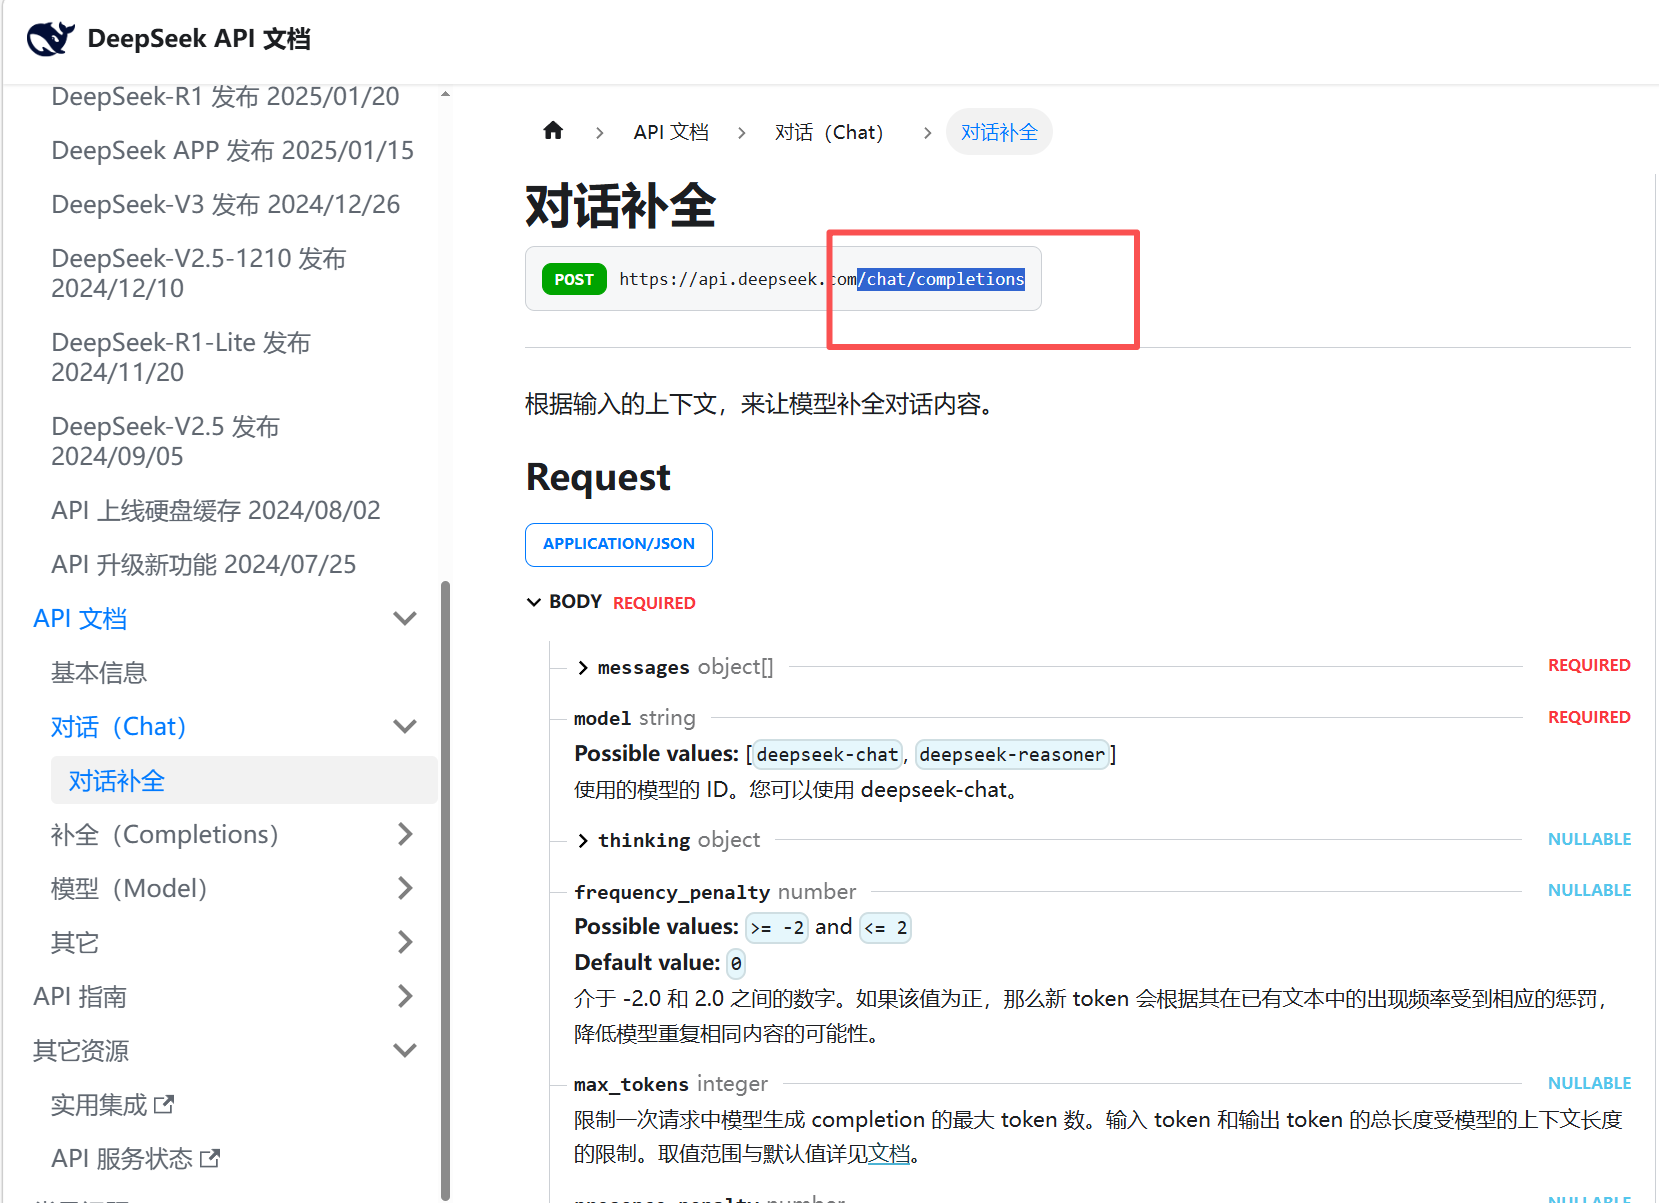Expand the API 指南 sidebar chevron
The image size is (1659, 1203).
[x=405, y=996]
